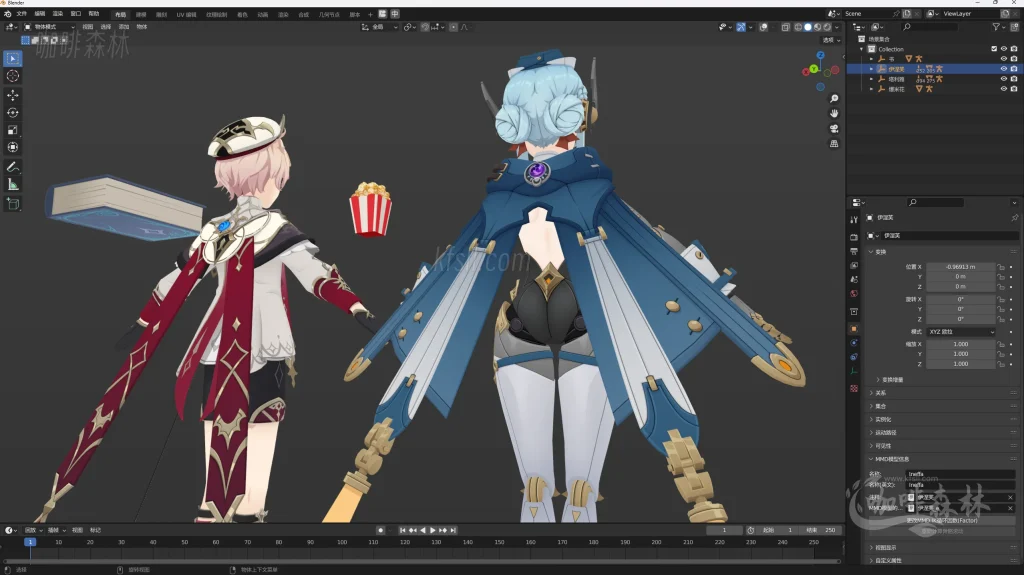
Task: Toggle the pin icon in properties header
Action: point(1014,218)
